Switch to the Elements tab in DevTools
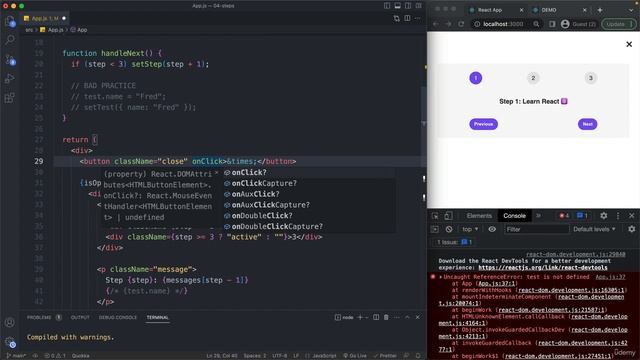 [479, 216]
